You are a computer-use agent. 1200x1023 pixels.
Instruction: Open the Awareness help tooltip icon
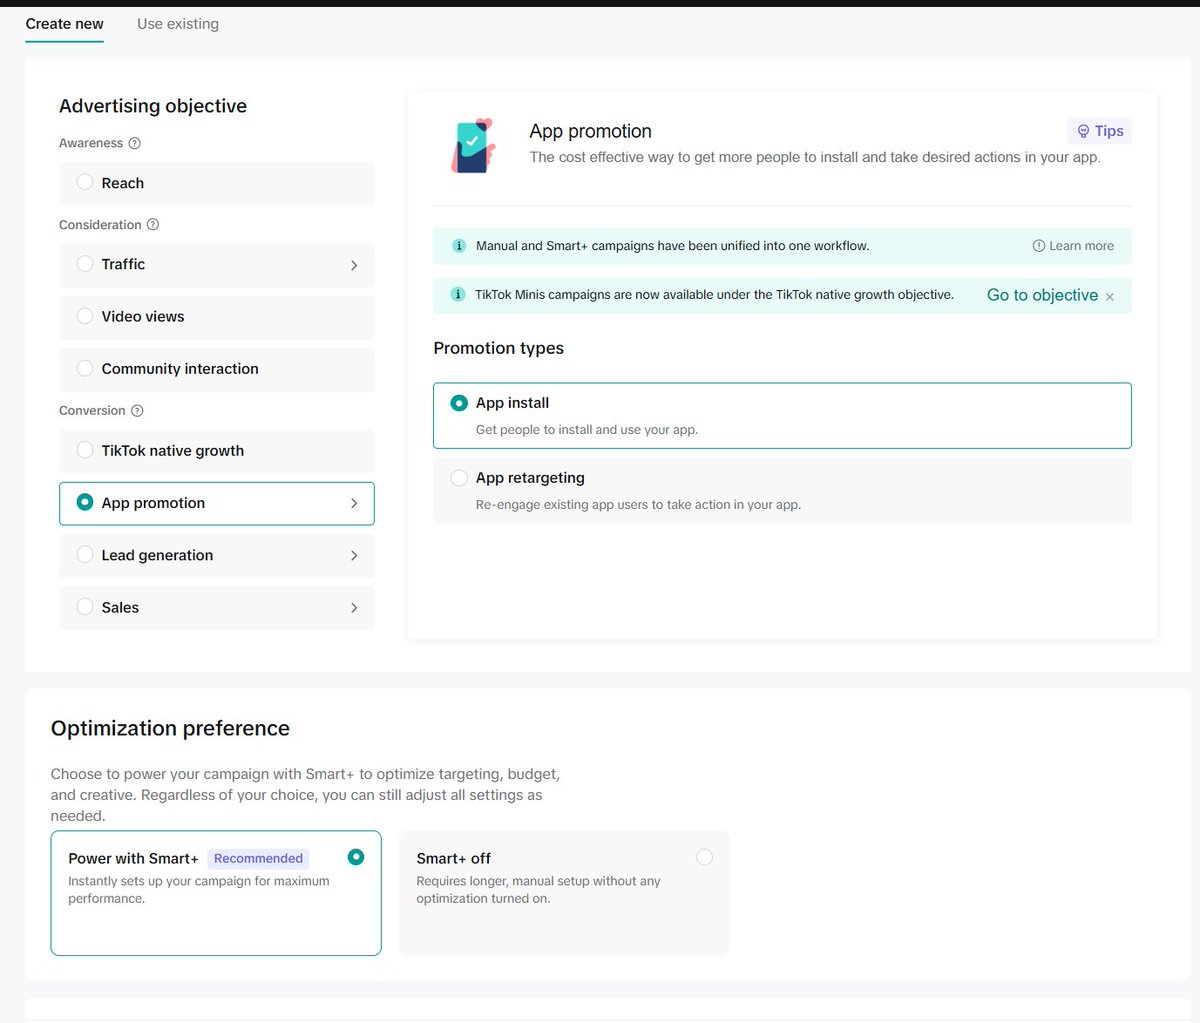[x=135, y=143]
